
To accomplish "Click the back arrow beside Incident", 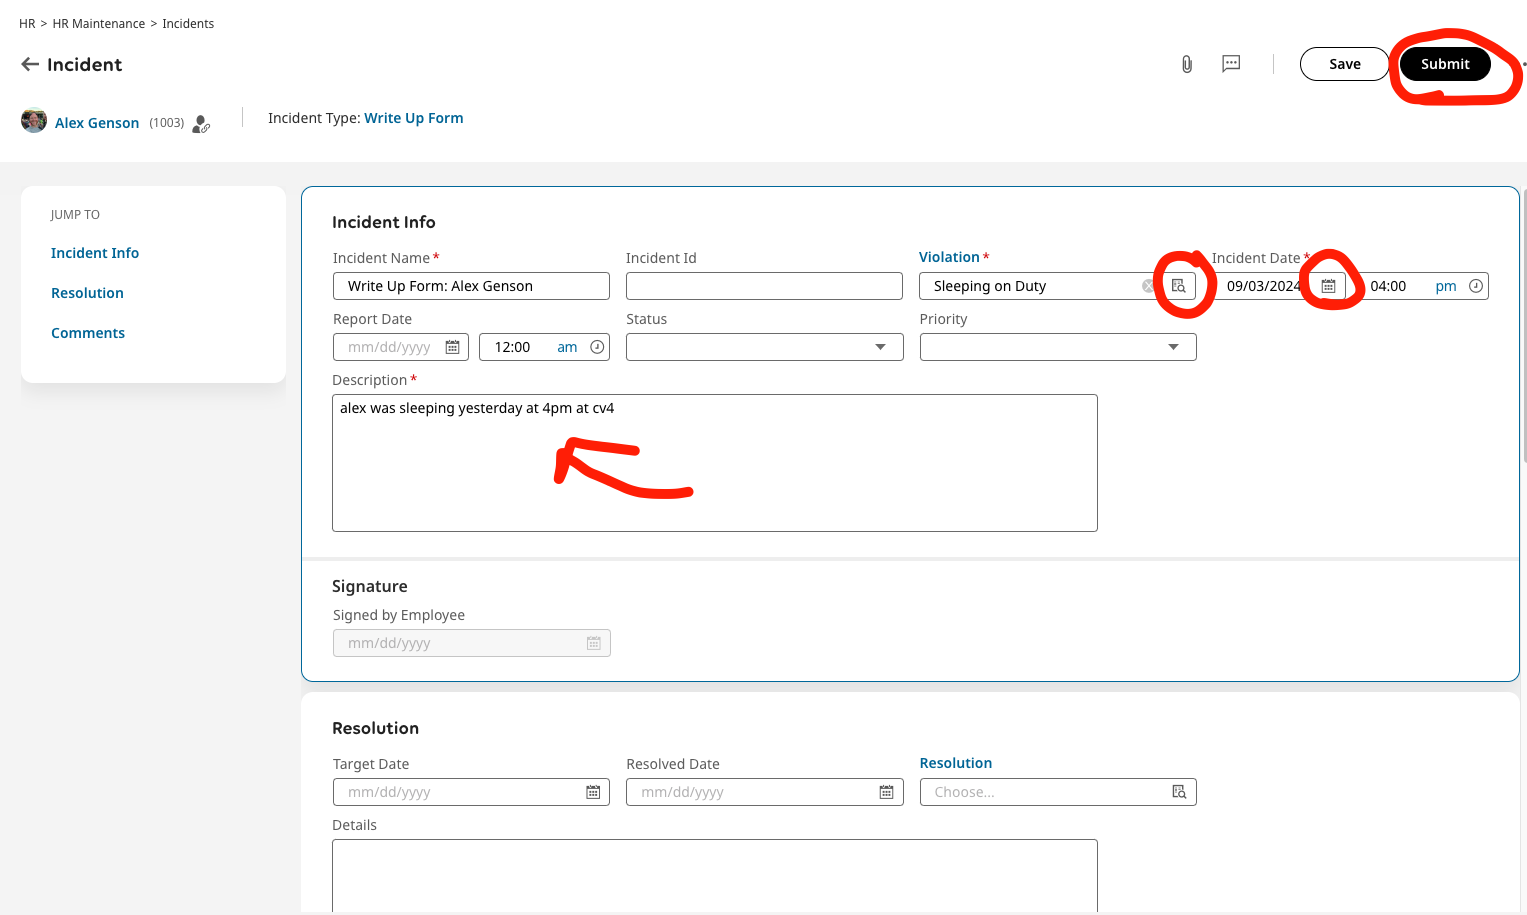I will point(30,65).
